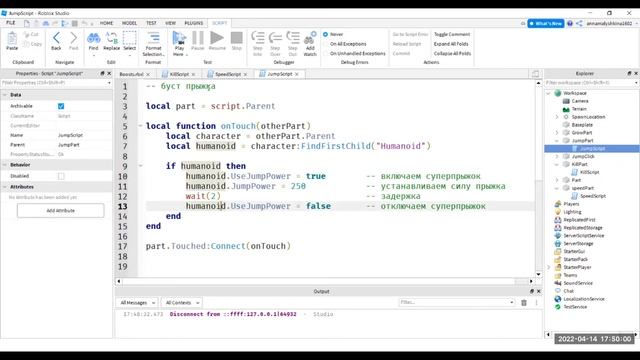Expand the GrowPart node
This screenshot has height=360, width=640.
click(557, 133)
